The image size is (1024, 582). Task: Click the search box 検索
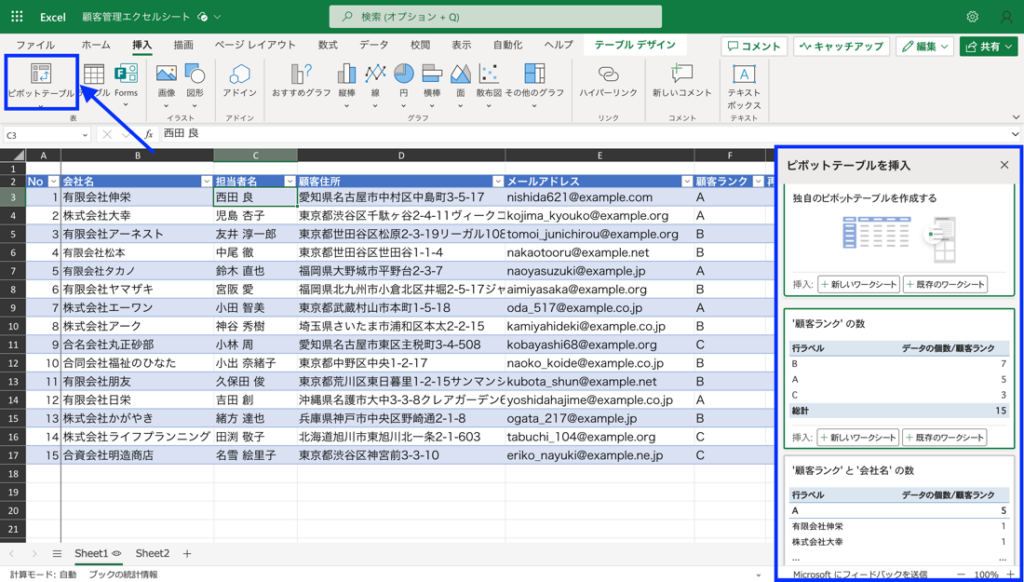[x=496, y=17]
